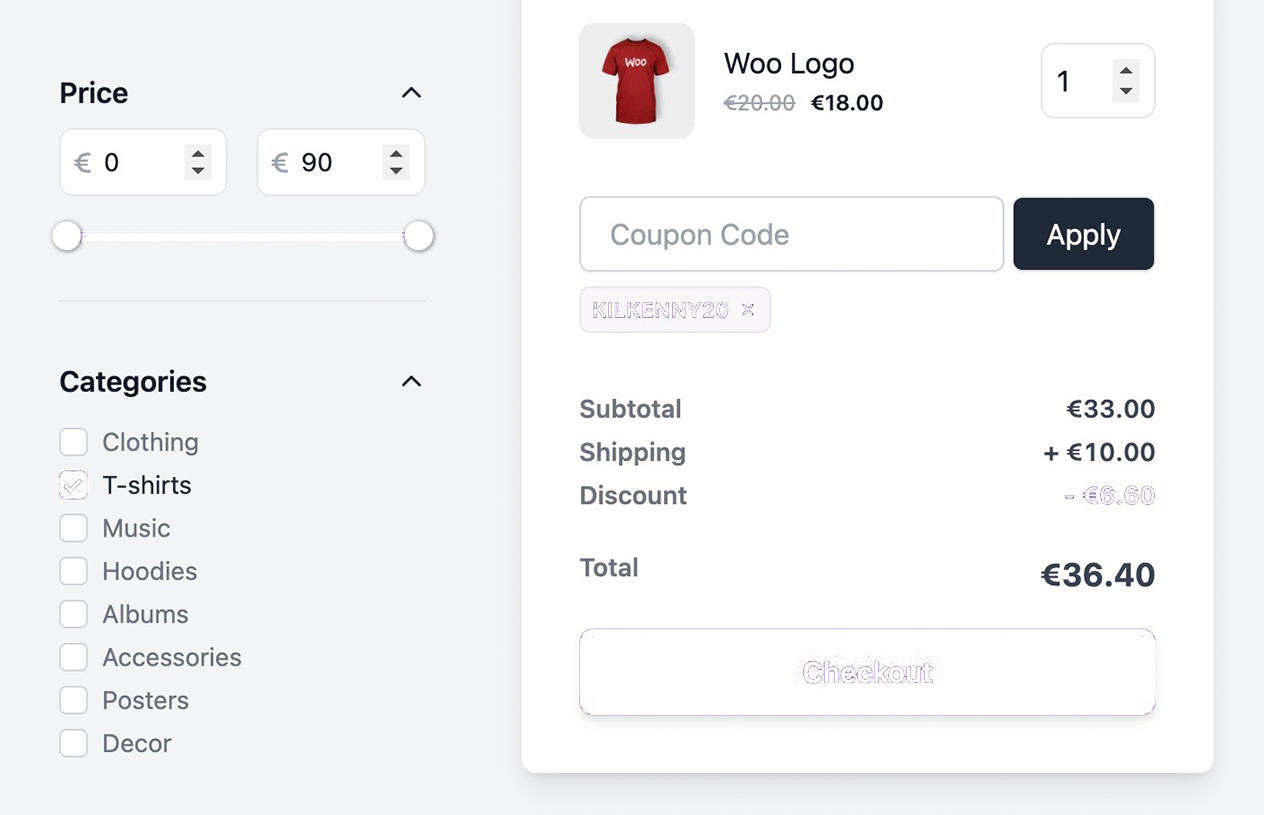
Task: Click the Woo Logo t-shirt thumbnail
Action: [x=637, y=81]
